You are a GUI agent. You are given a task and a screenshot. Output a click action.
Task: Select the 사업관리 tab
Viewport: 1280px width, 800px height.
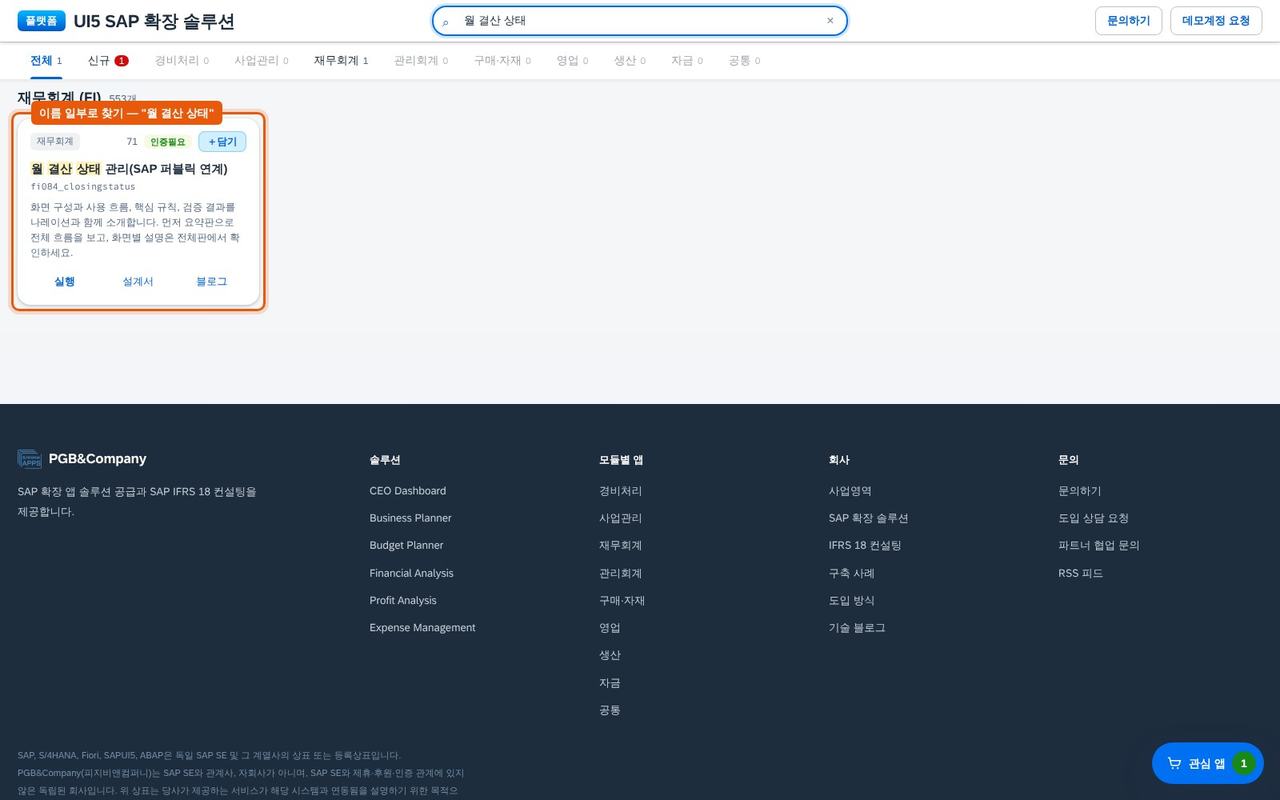[x=261, y=61]
